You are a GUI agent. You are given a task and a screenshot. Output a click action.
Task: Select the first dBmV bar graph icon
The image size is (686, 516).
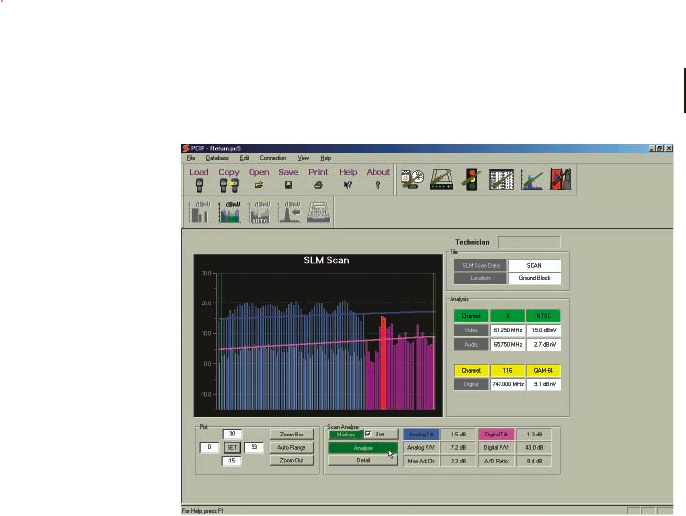pyautogui.click(x=199, y=213)
